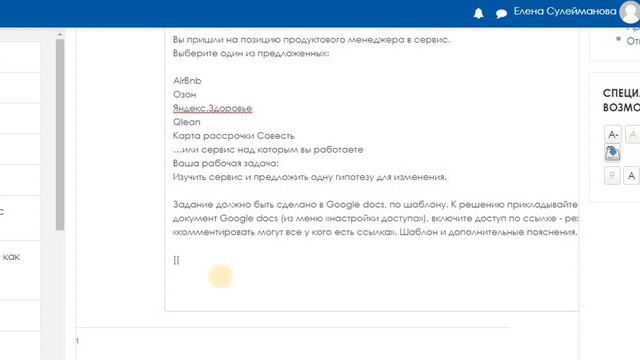Click on Карта рассрочки Совесть line

(233, 136)
